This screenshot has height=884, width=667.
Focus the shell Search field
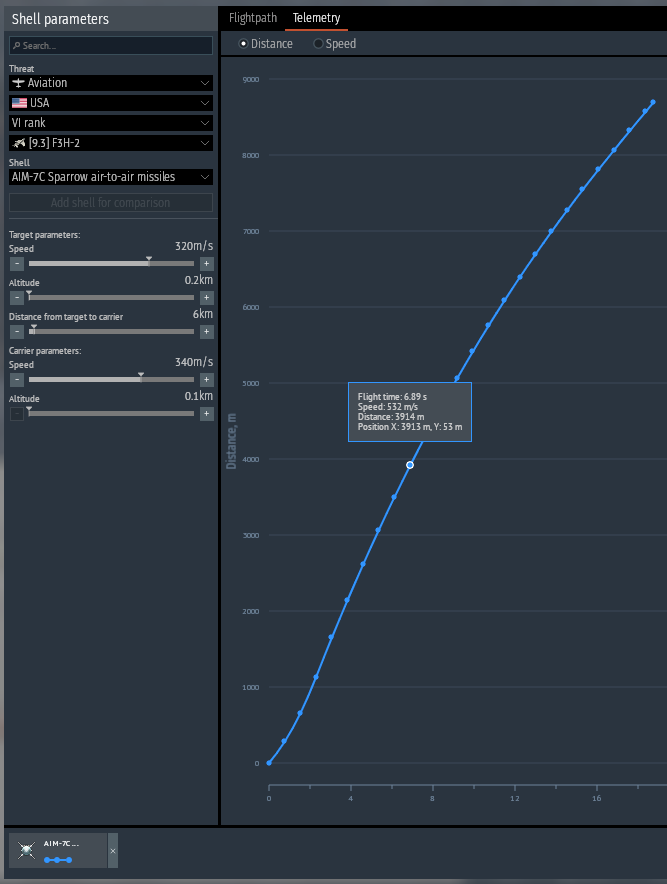point(111,46)
